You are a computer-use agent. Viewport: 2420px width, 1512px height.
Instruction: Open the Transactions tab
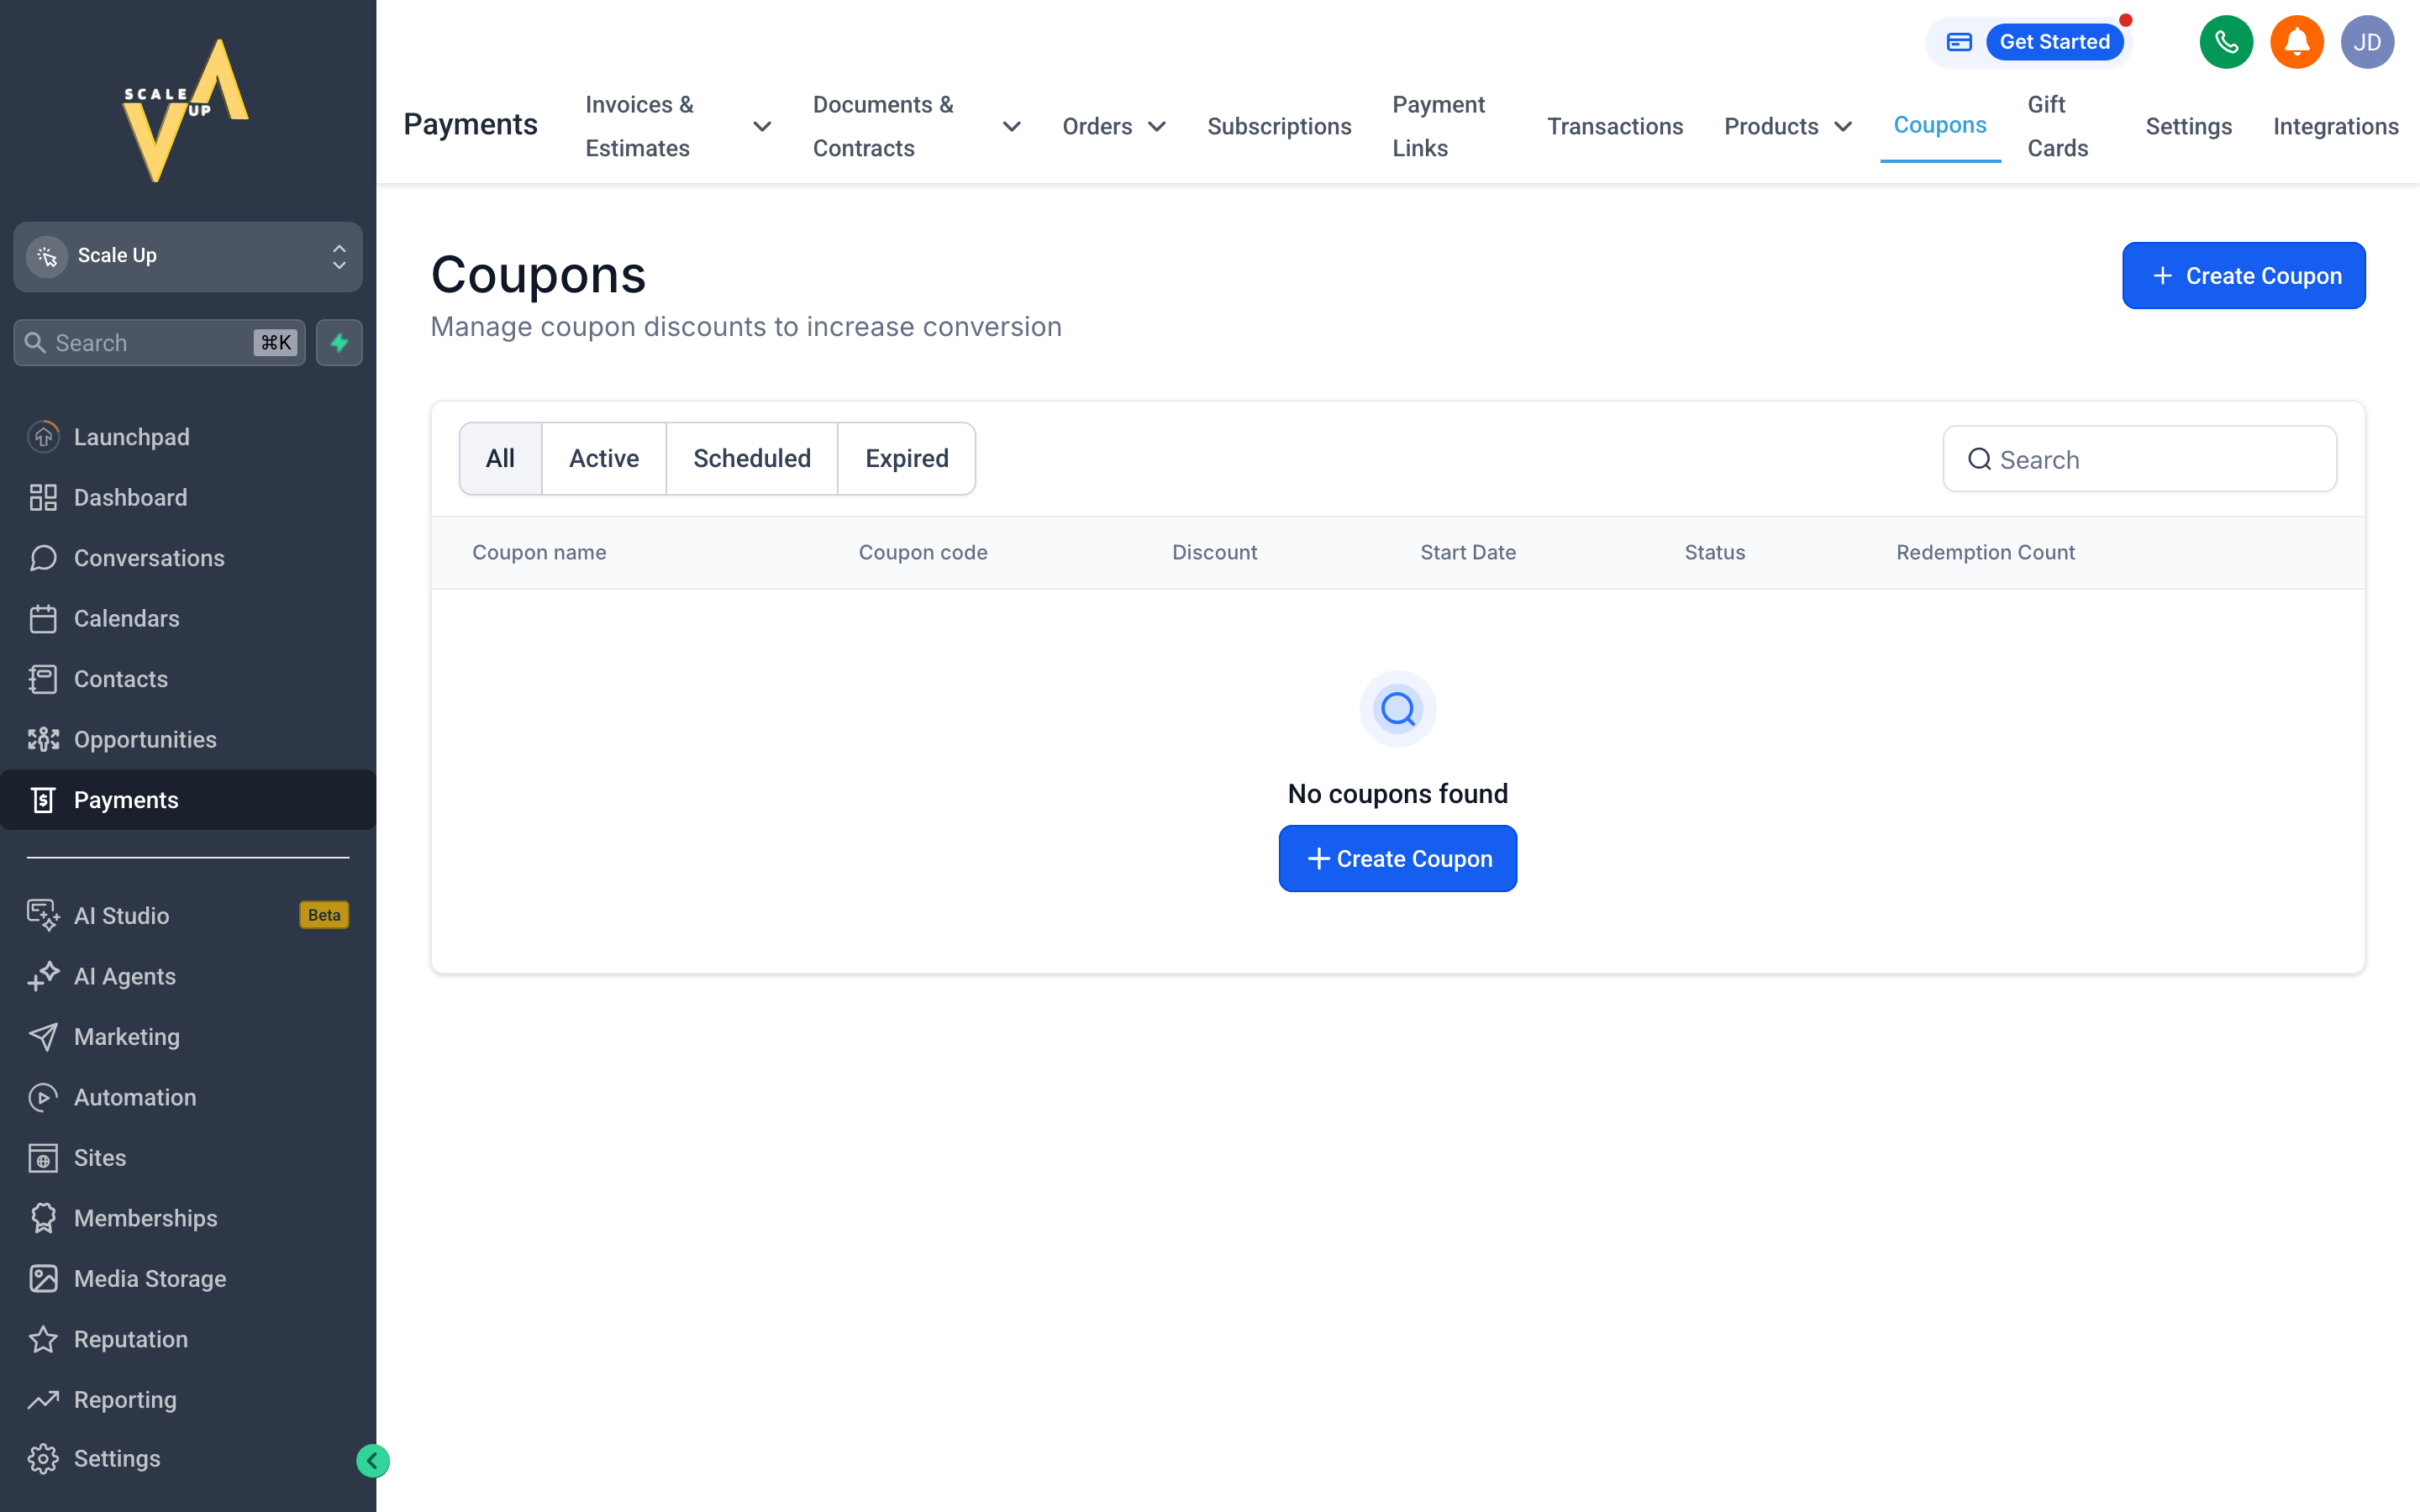point(1615,126)
